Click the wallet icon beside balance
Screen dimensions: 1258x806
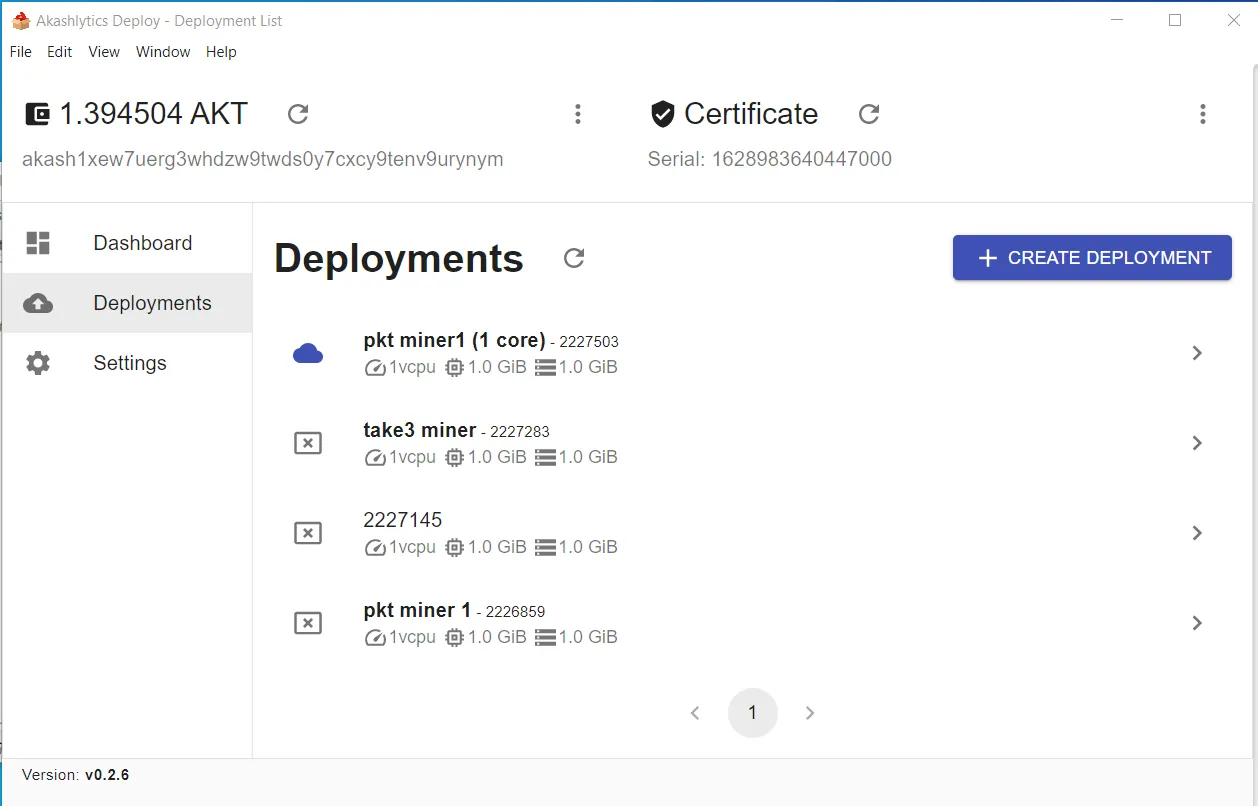[x=37, y=114]
